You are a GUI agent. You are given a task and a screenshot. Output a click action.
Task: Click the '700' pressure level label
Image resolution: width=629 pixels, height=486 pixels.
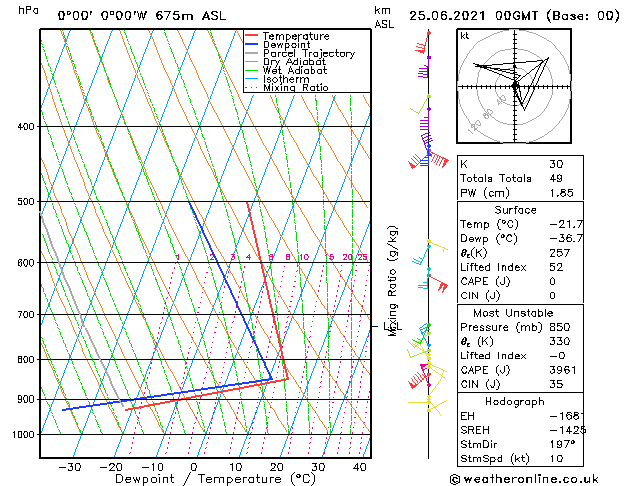[27, 315]
